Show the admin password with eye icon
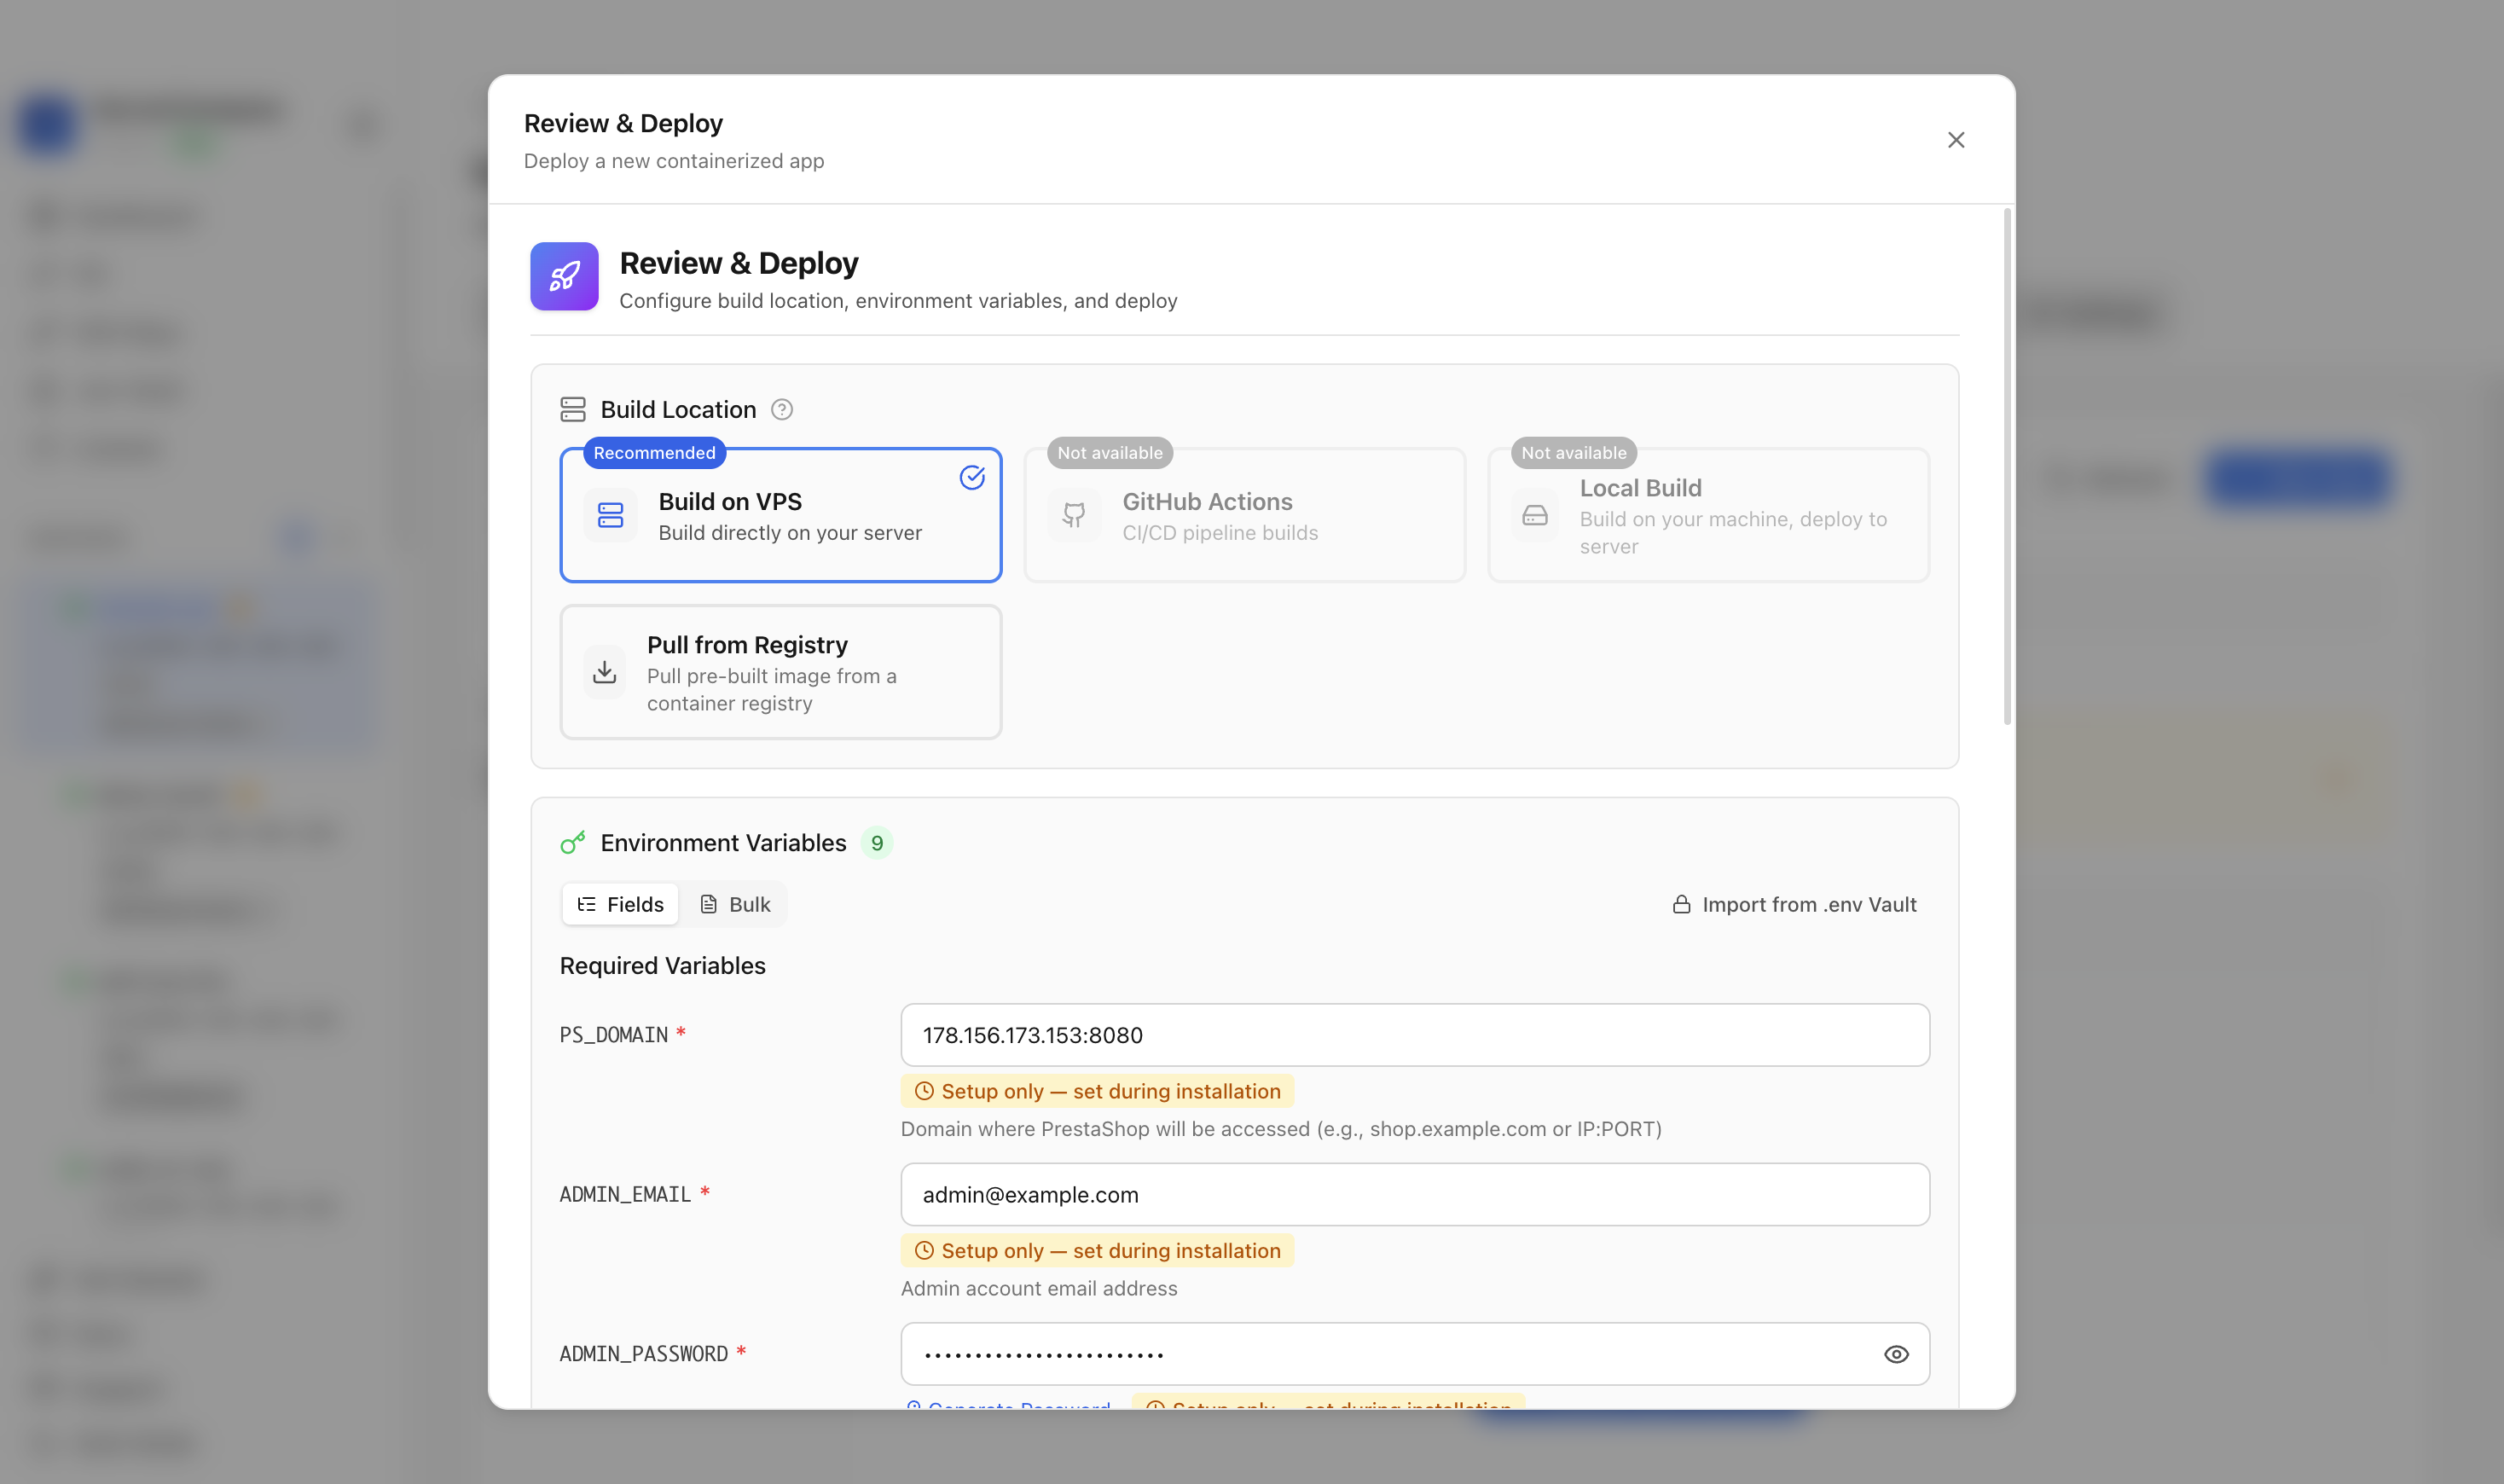The image size is (2504, 1484). (x=1896, y=1354)
